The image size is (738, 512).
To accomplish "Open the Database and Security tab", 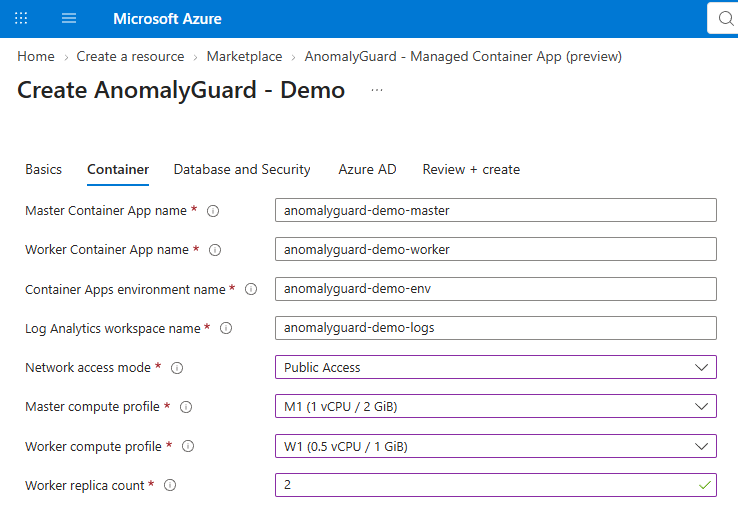I will tap(242, 169).
